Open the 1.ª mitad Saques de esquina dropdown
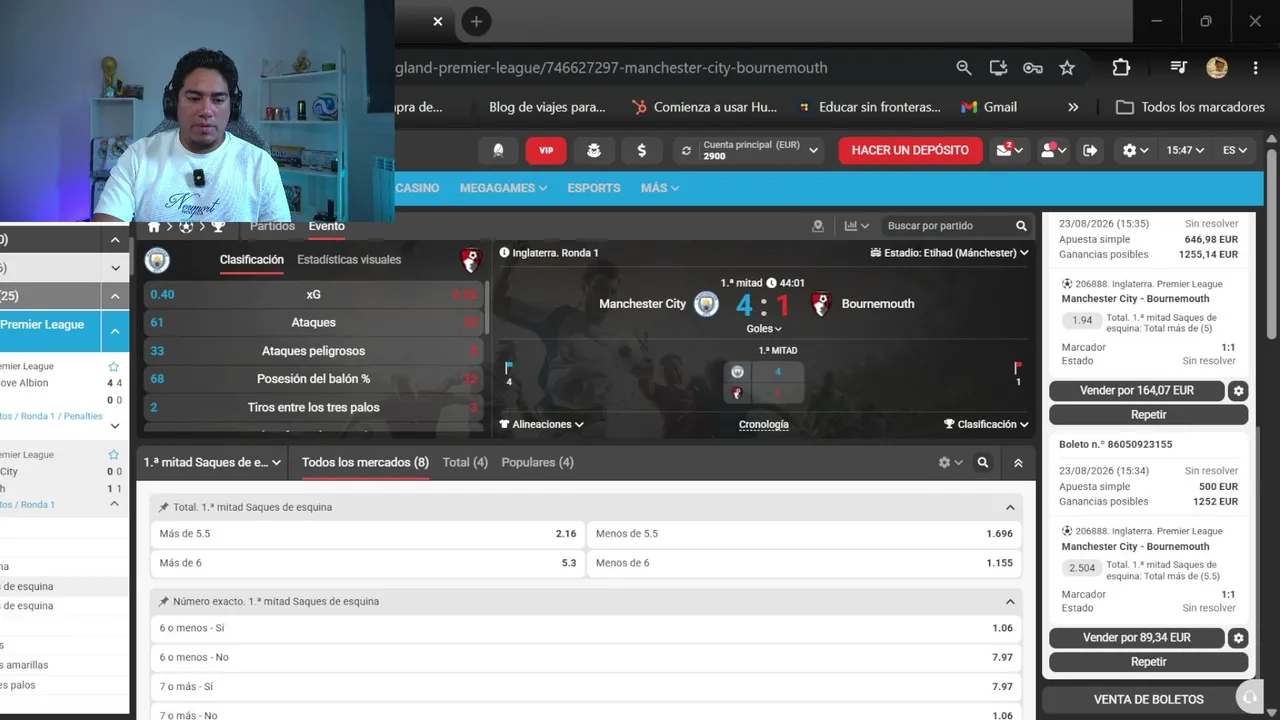 coord(213,463)
